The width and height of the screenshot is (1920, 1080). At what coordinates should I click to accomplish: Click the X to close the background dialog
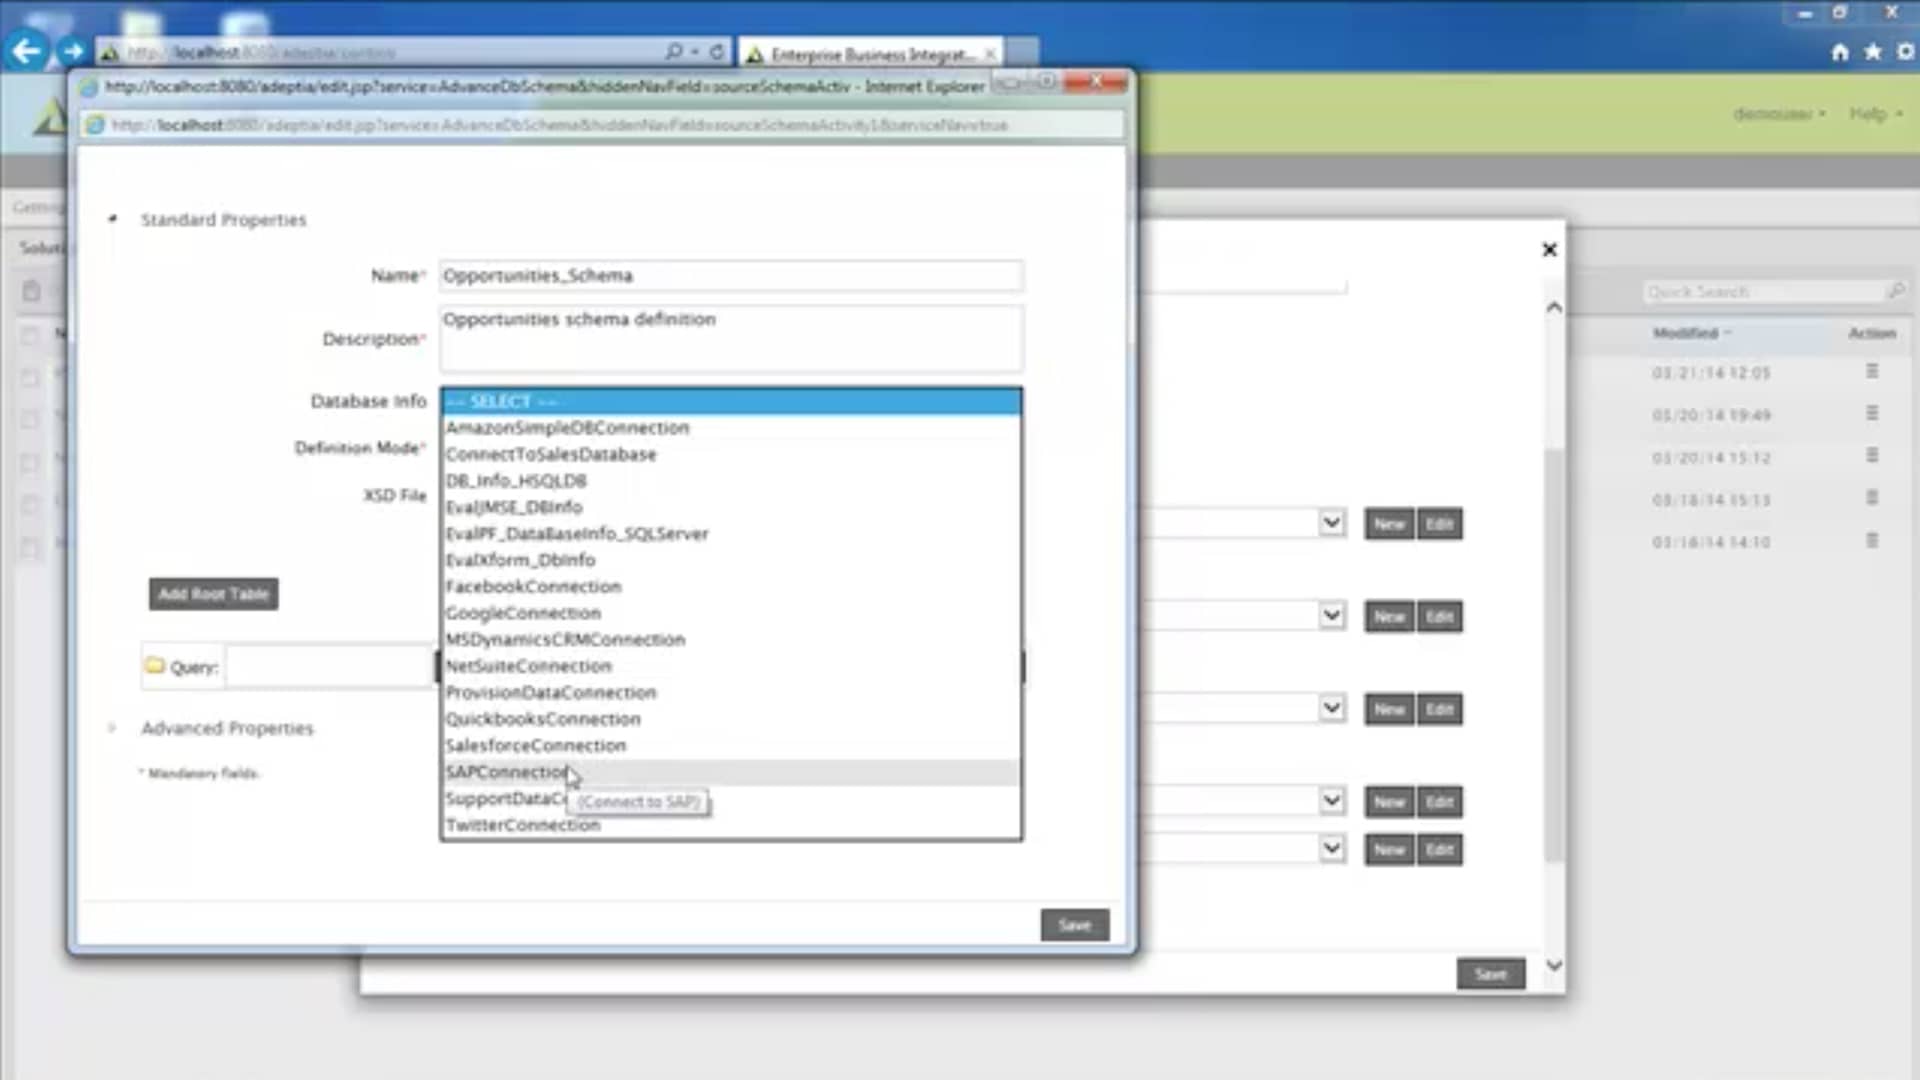click(x=1549, y=250)
